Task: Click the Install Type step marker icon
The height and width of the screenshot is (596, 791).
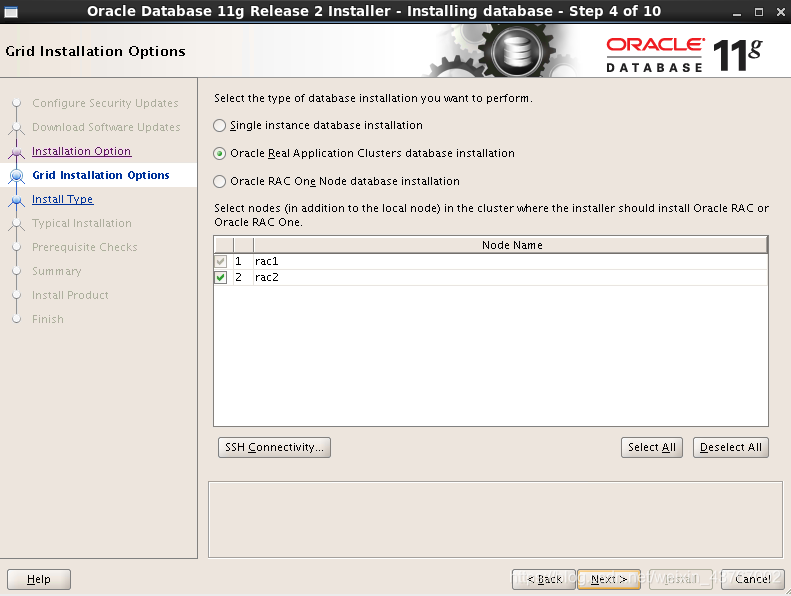Action: click(x=17, y=200)
